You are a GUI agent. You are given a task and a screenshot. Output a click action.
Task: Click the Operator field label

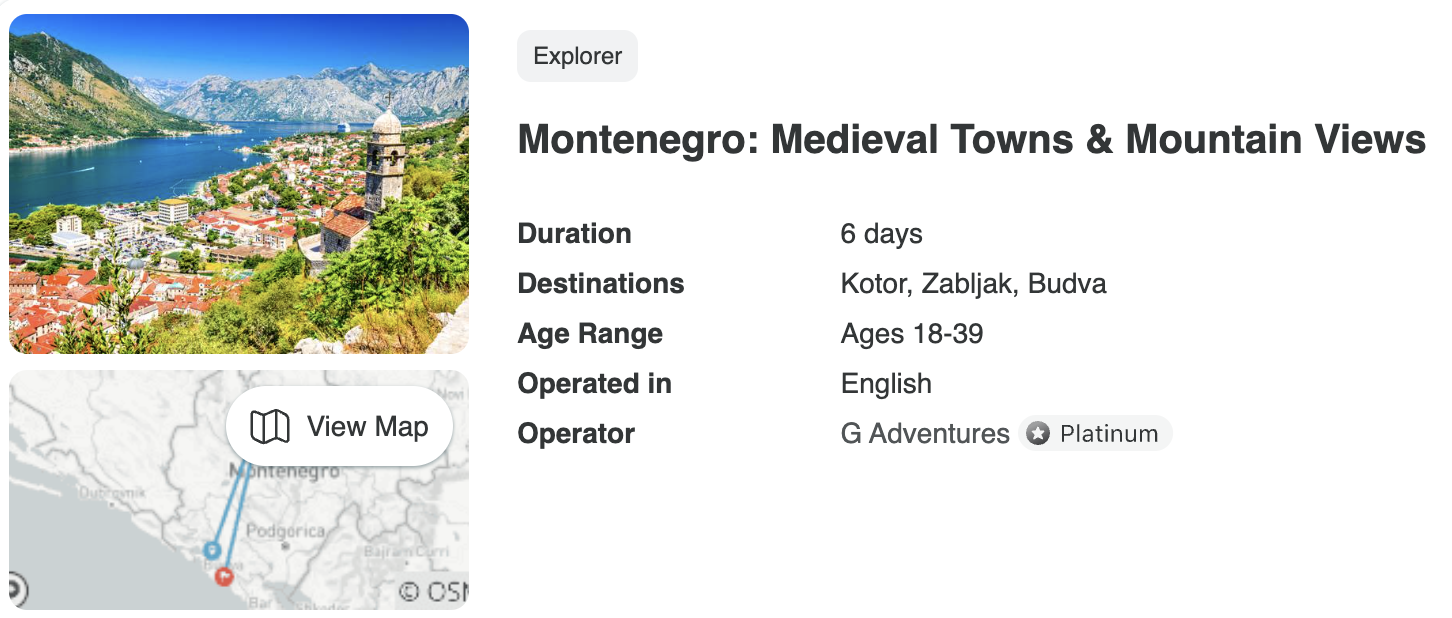pos(576,434)
